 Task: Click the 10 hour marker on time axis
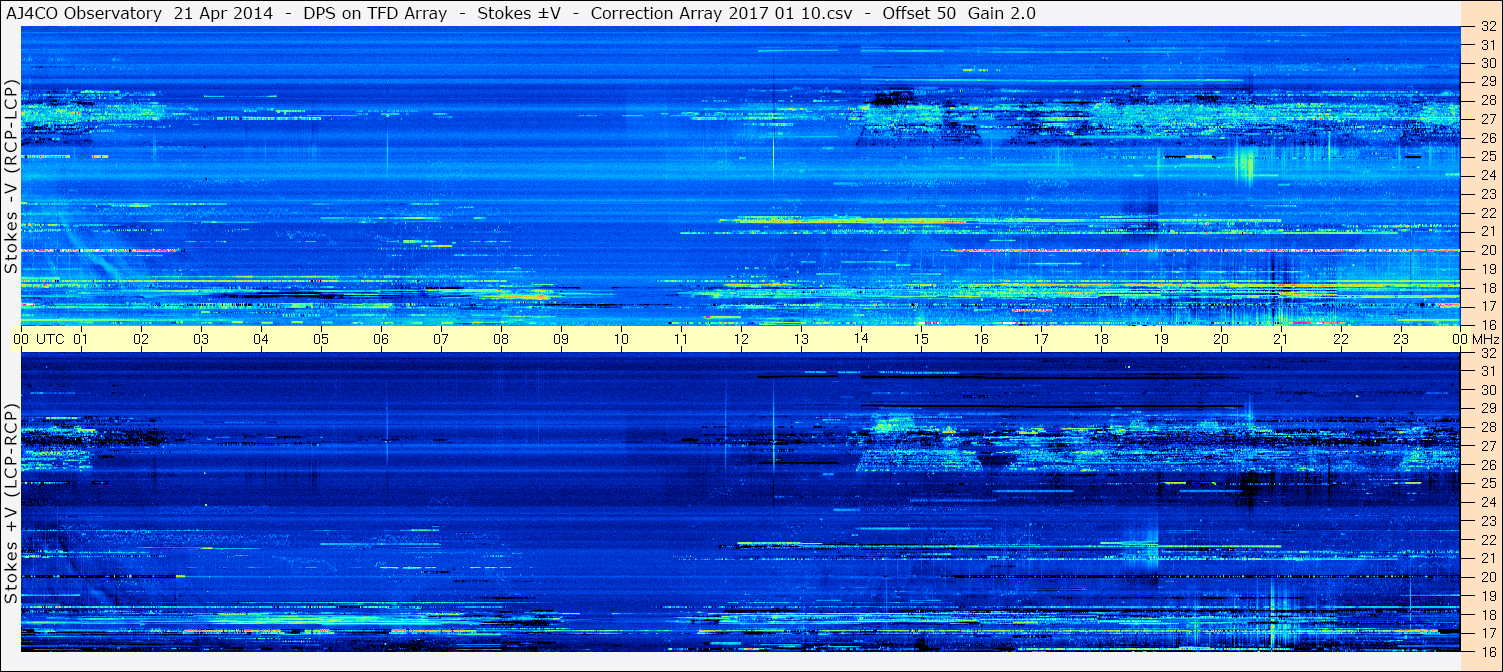[621, 339]
